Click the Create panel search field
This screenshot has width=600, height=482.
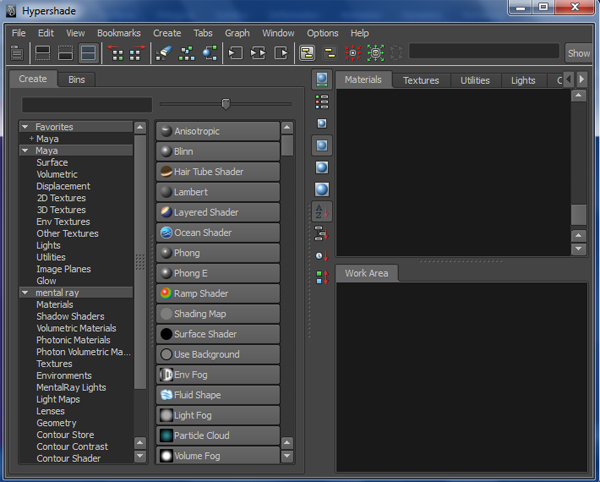[87, 105]
